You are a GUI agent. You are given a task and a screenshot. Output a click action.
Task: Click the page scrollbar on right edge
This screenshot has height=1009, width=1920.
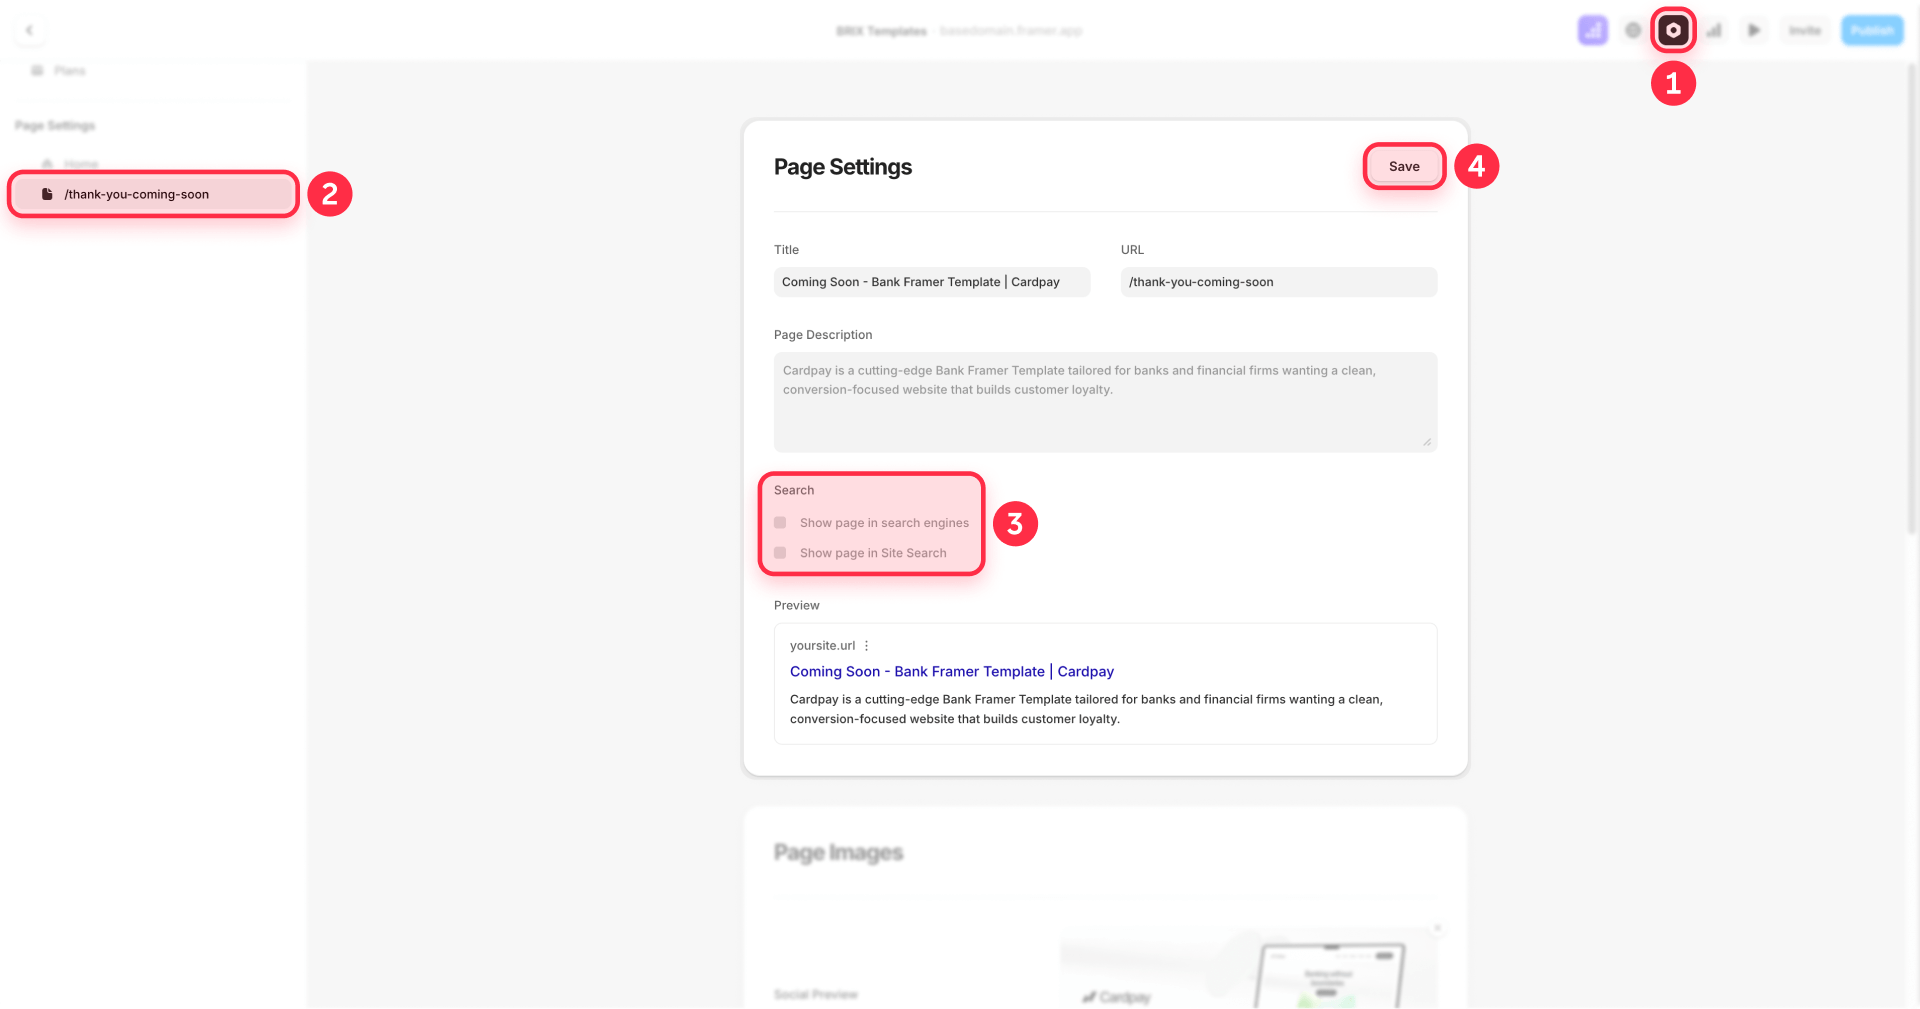pos(1911,300)
